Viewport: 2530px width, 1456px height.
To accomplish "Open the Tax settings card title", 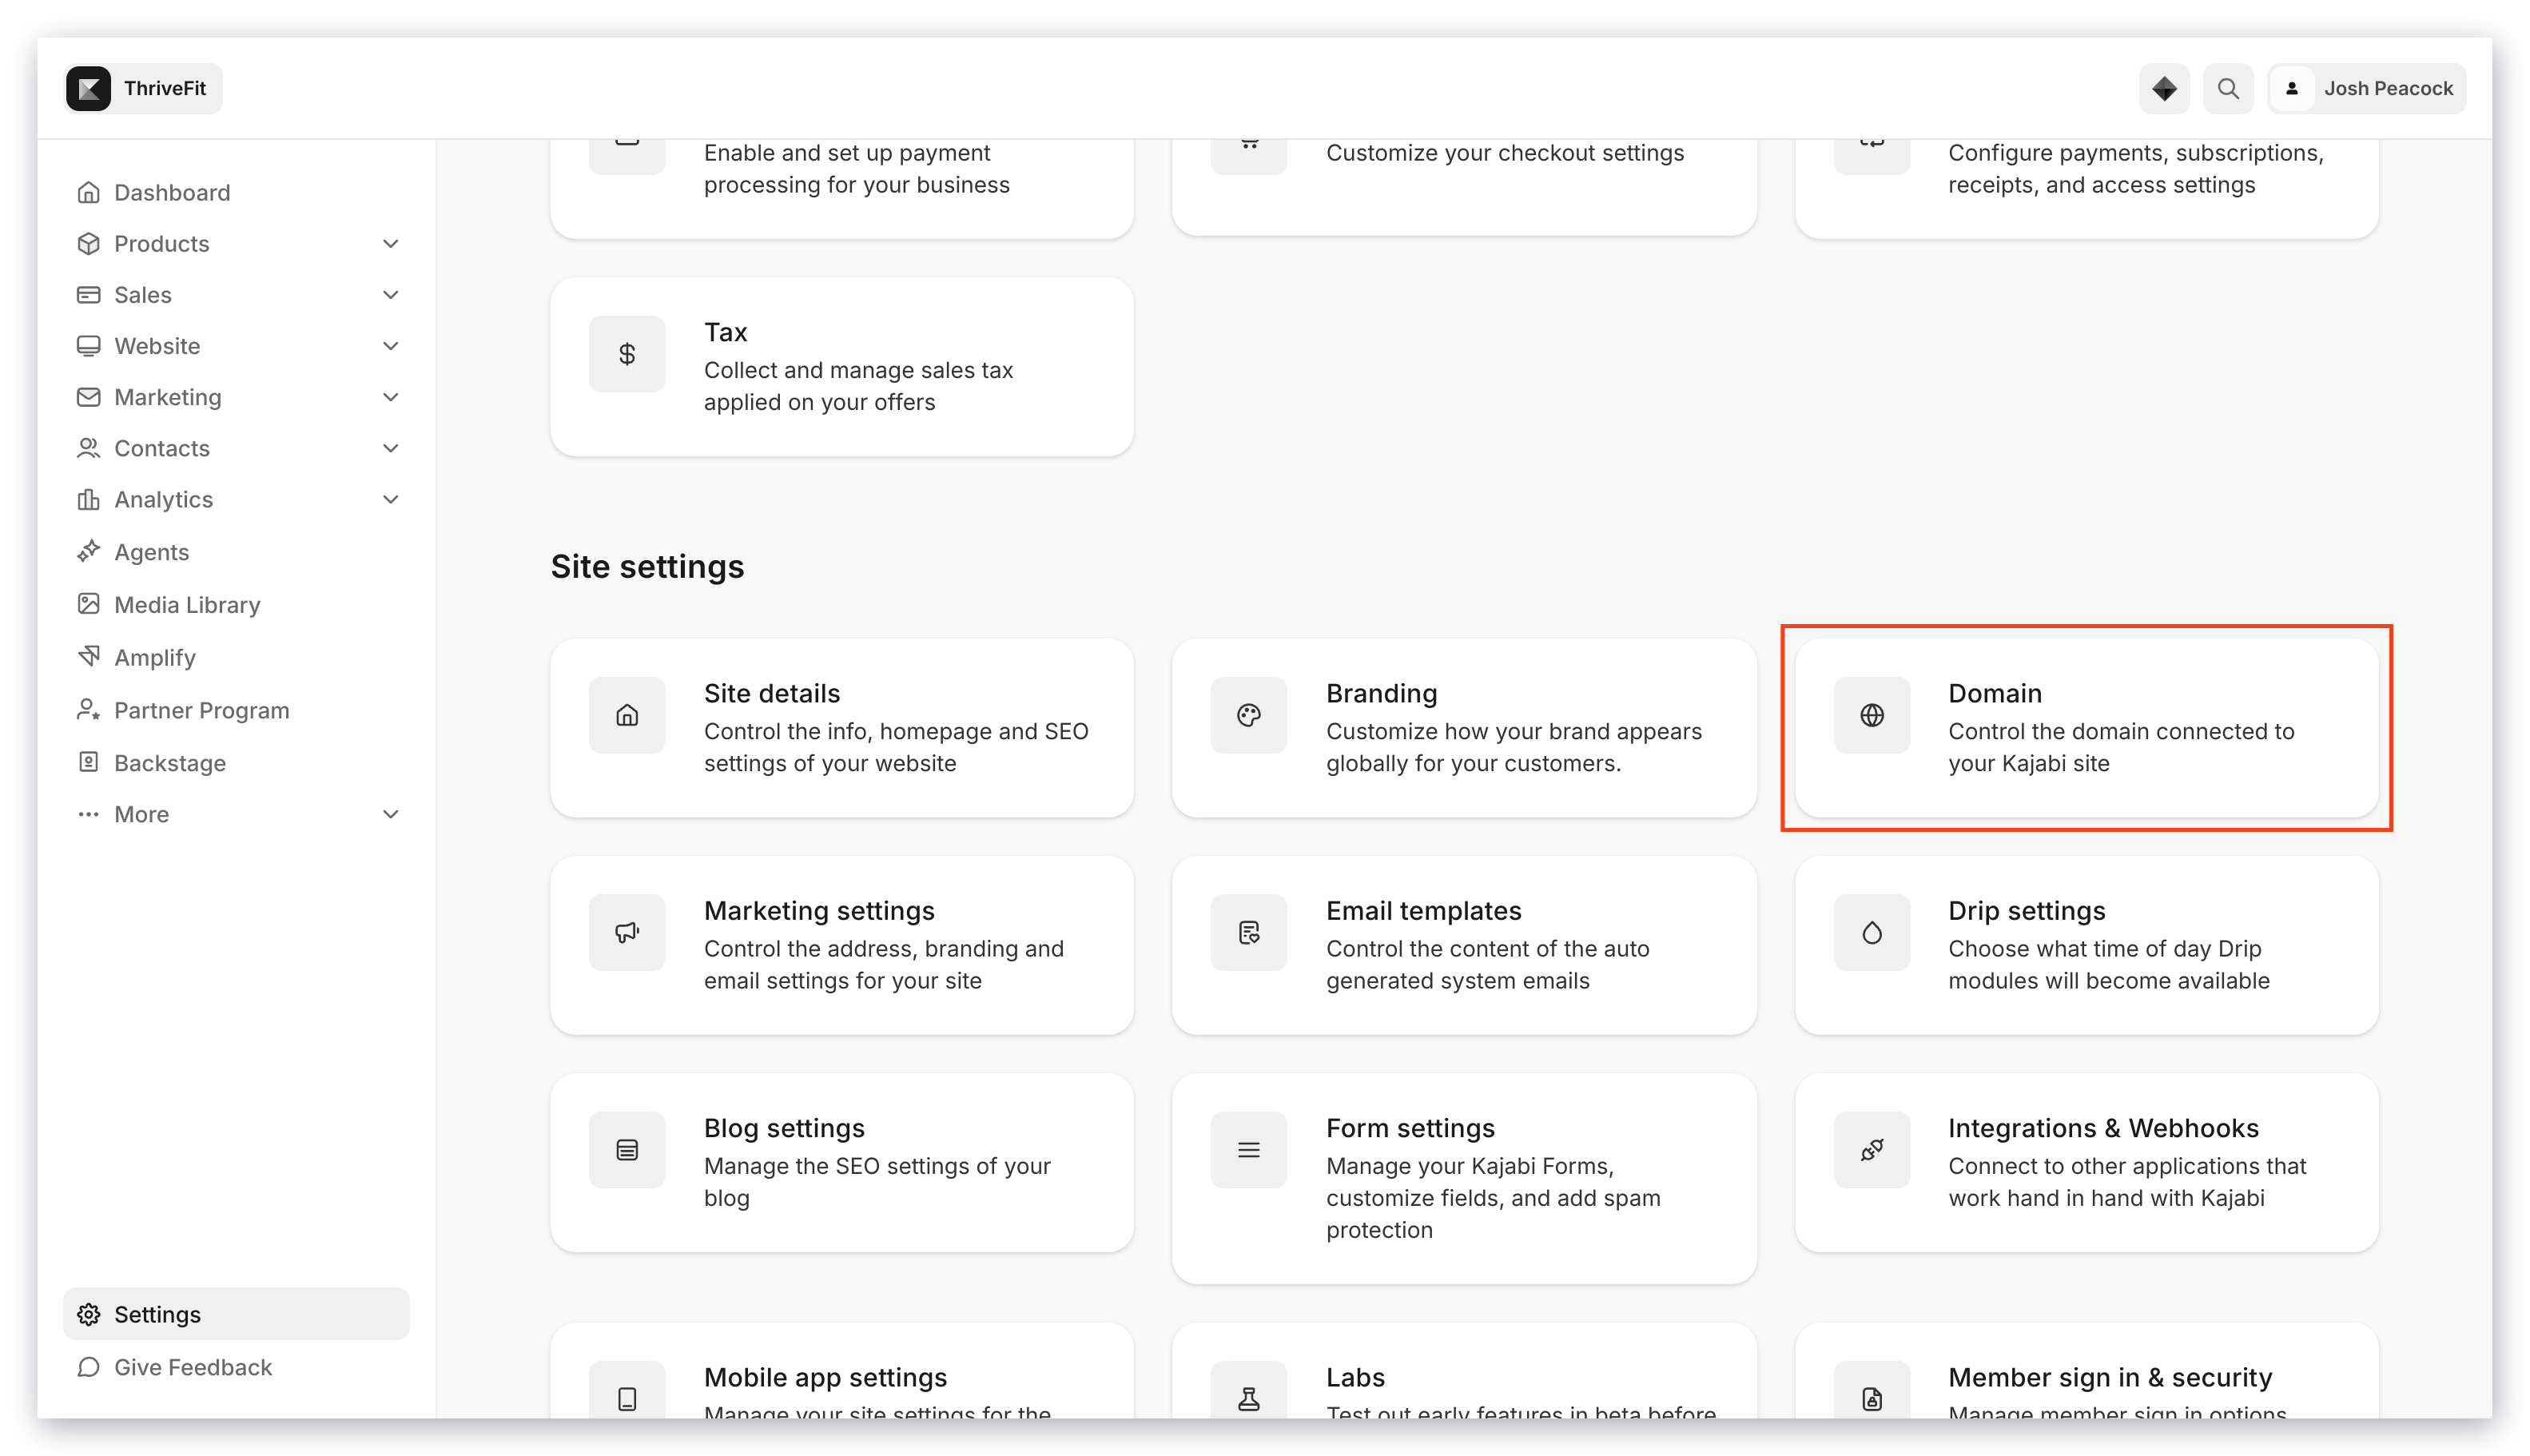I will click(725, 332).
